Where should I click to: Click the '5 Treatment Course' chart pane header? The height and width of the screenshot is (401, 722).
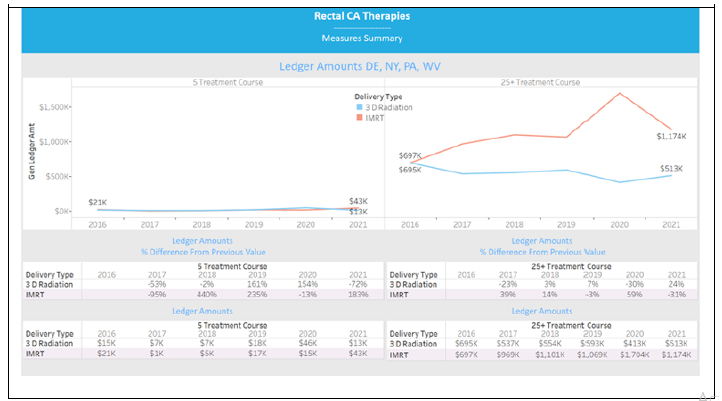coord(227,82)
